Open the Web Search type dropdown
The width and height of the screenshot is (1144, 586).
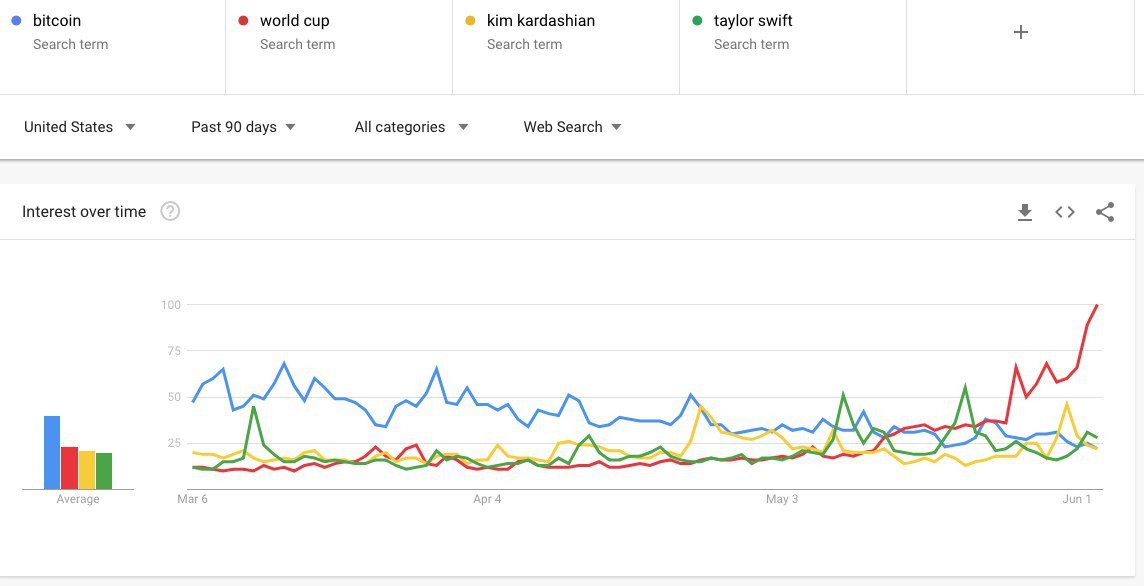click(572, 127)
